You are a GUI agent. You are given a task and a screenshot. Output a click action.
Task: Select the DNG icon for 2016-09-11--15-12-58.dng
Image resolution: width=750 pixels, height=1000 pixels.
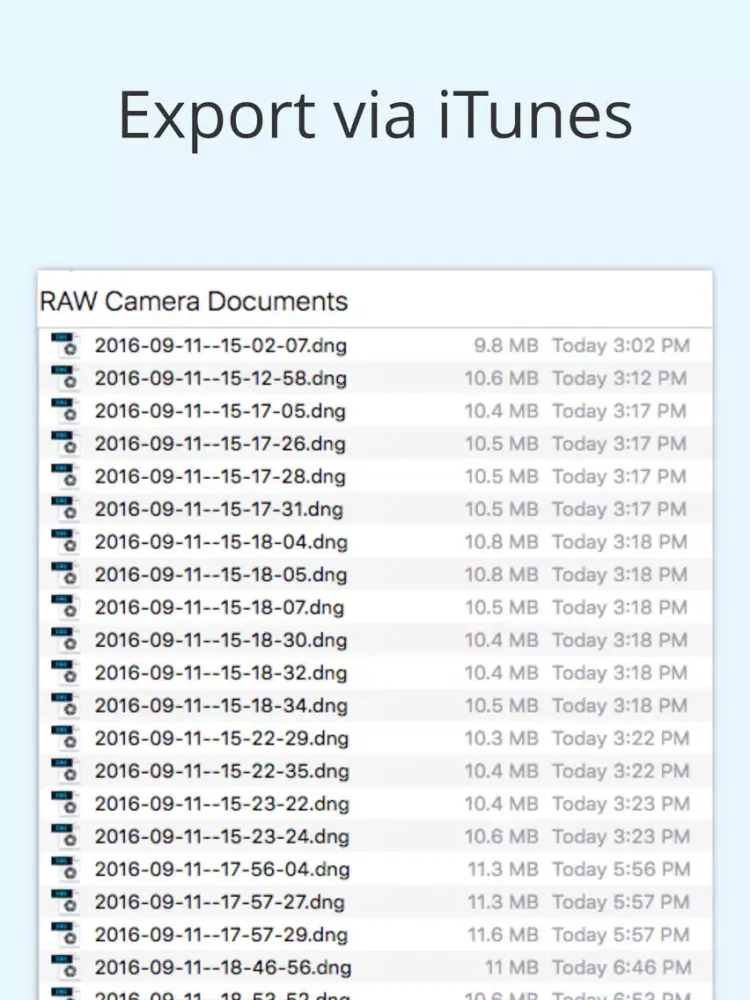click(65, 377)
